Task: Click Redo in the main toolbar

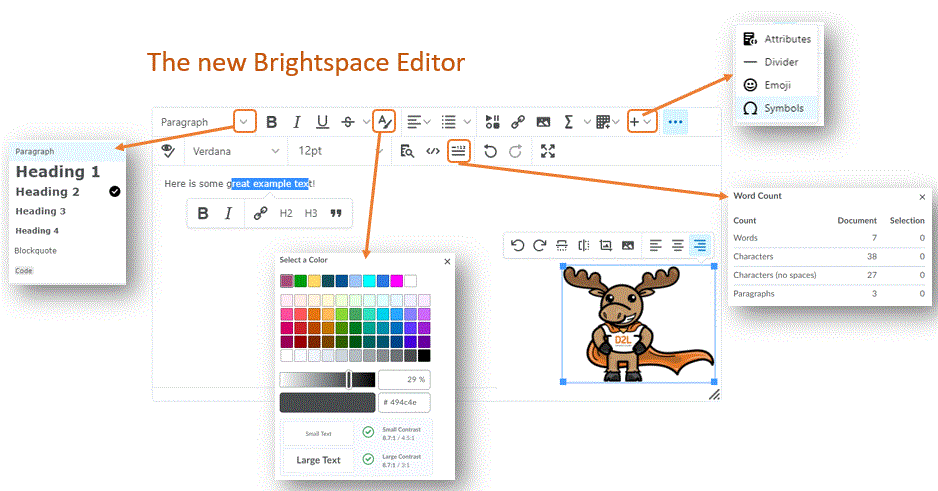Action: pos(516,151)
